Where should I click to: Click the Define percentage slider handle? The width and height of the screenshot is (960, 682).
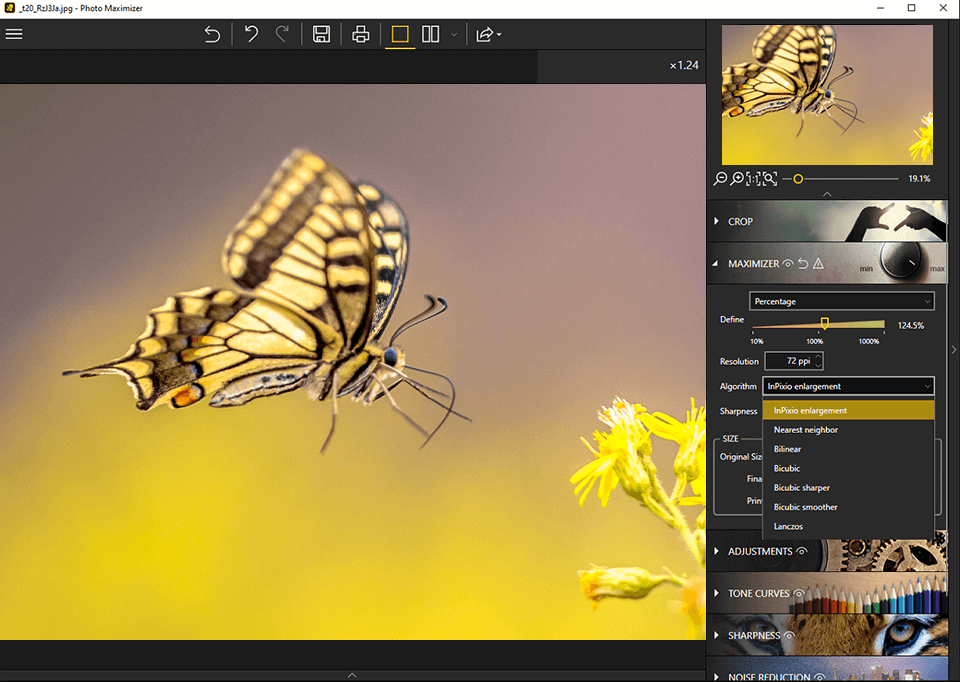tap(824, 323)
